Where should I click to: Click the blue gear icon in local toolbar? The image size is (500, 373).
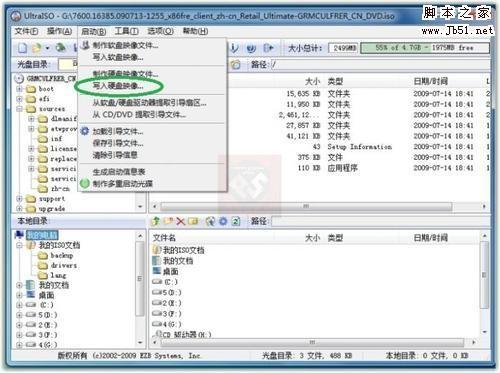pyautogui.click(x=223, y=221)
